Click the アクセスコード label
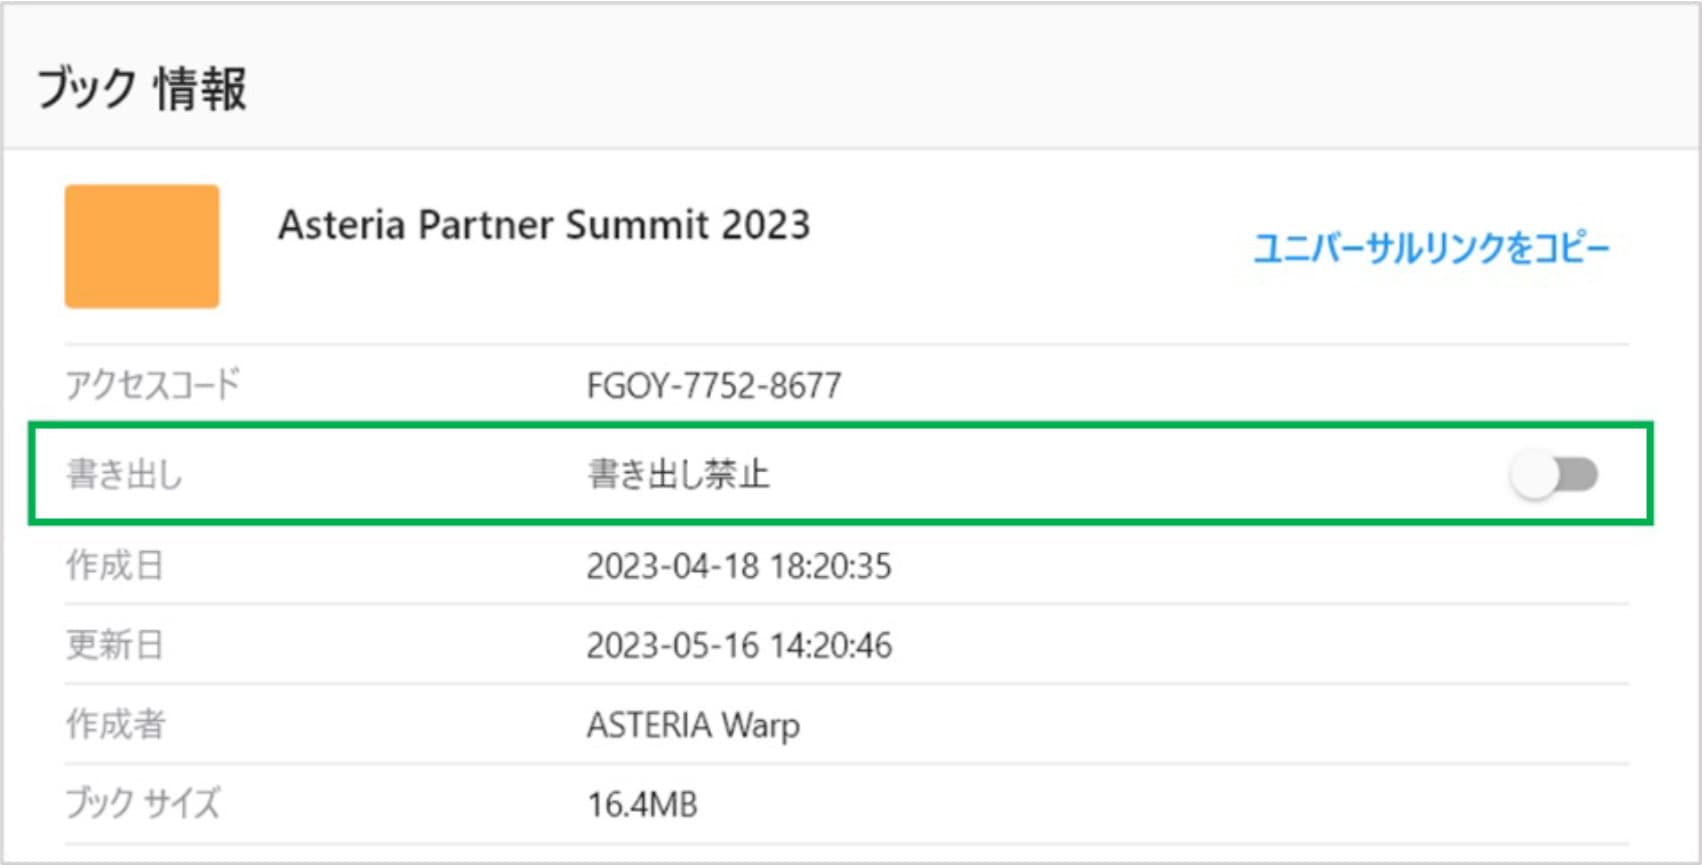Image resolution: width=1702 pixels, height=865 pixels. [x=153, y=384]
